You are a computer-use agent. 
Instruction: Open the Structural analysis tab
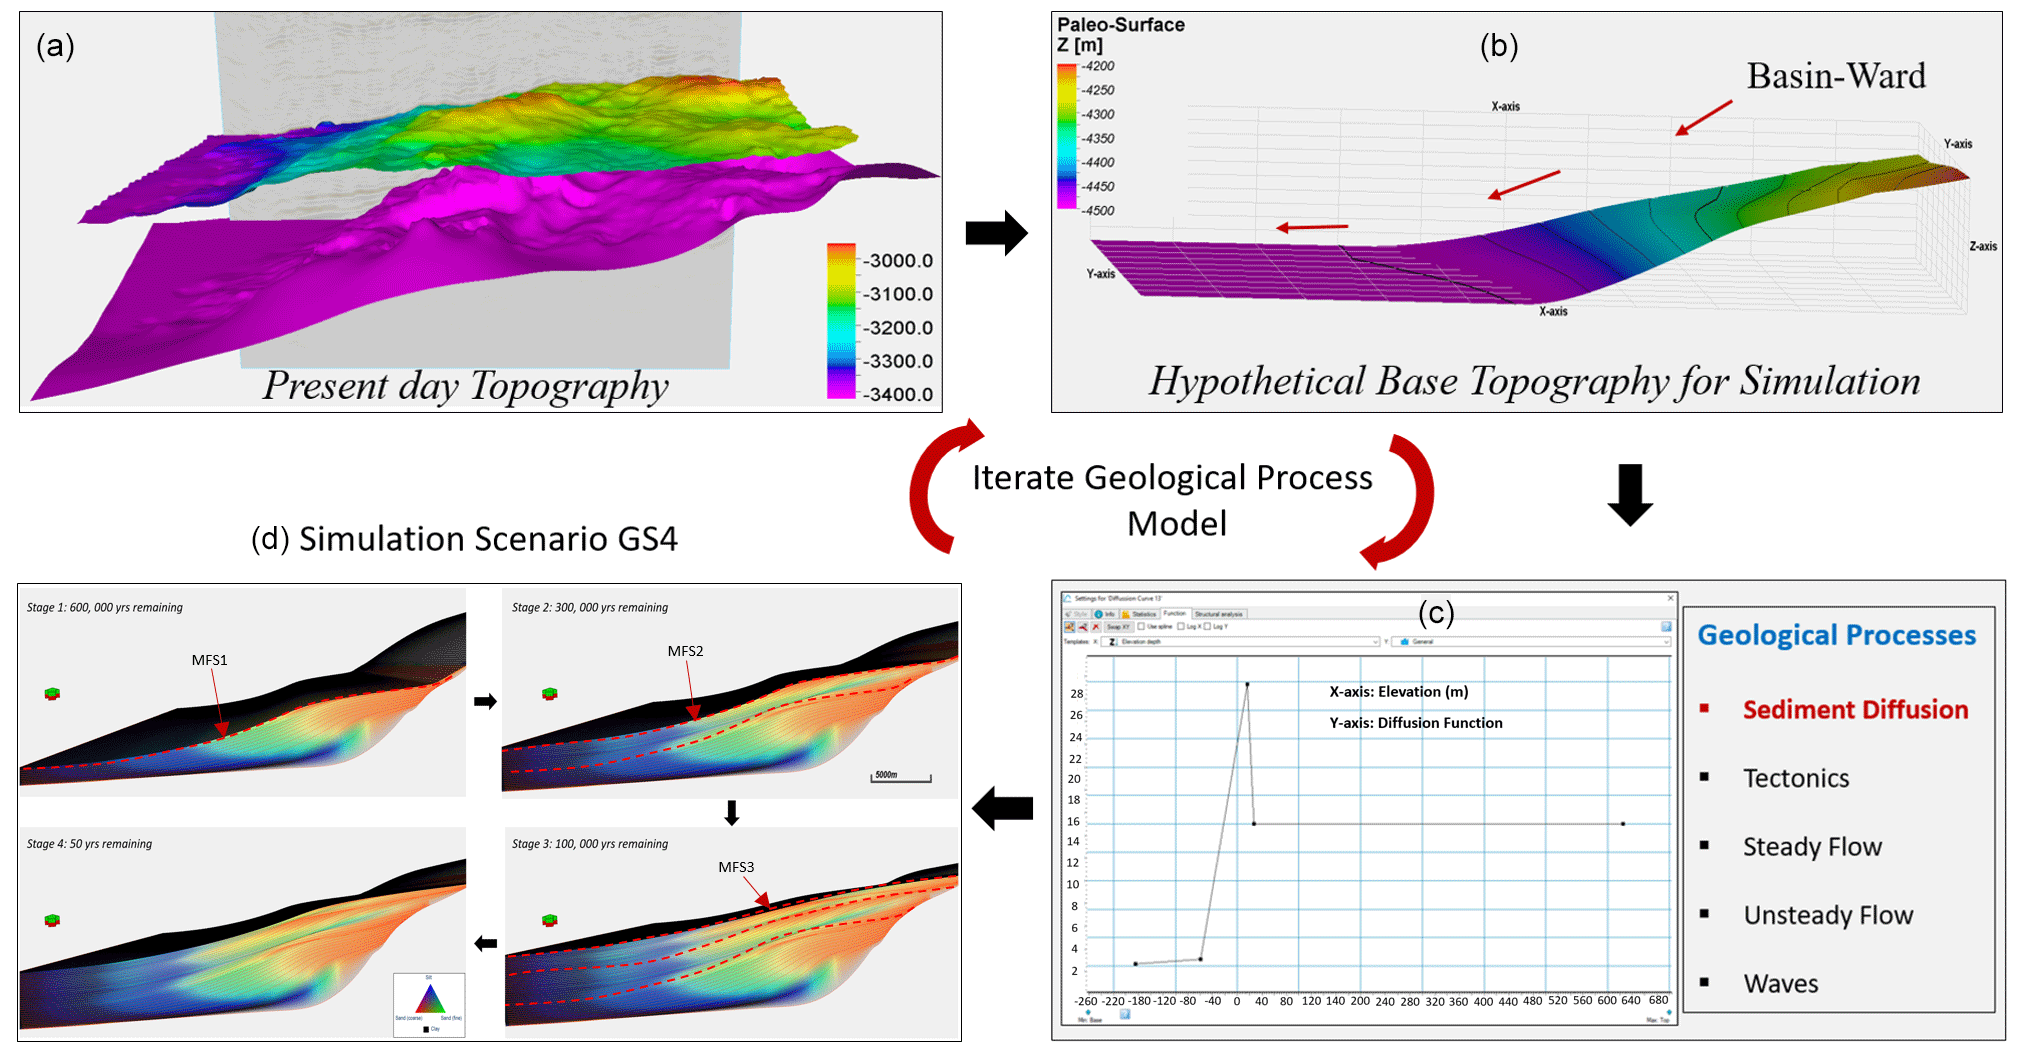pyautogui.click(x=1218, y=614)
